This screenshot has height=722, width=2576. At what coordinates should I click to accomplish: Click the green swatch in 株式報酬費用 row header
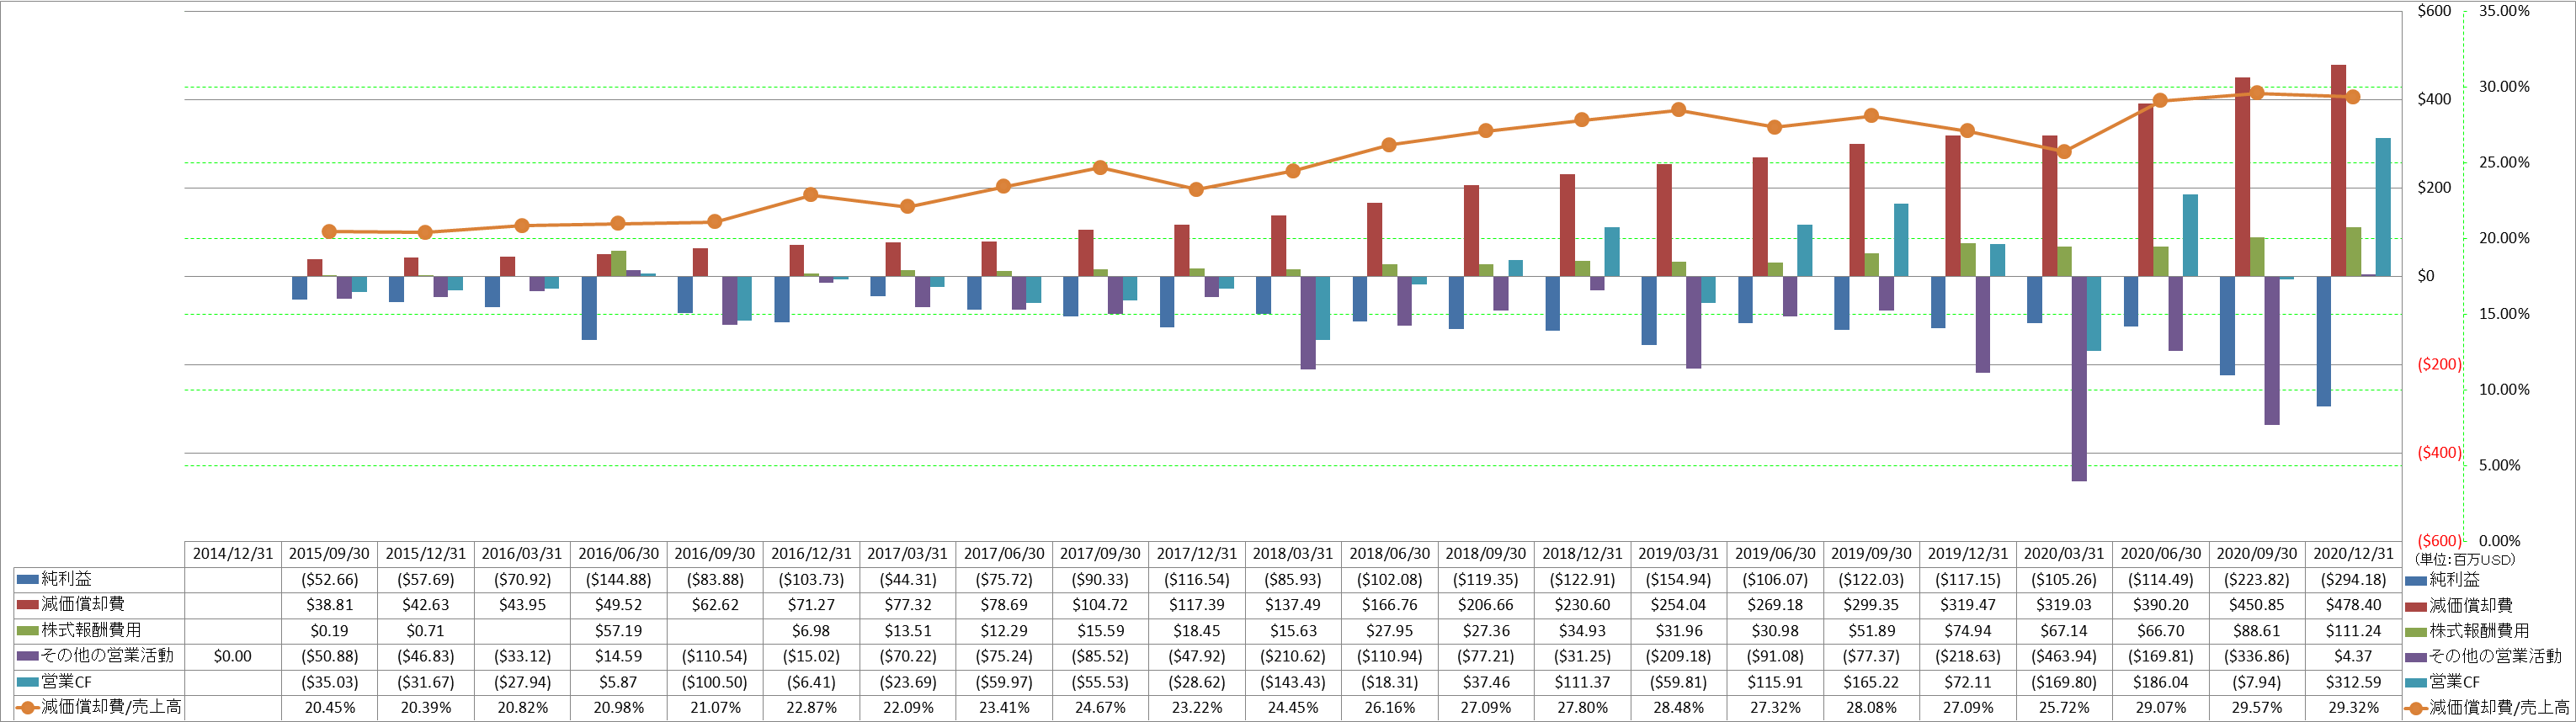(28, 630)
